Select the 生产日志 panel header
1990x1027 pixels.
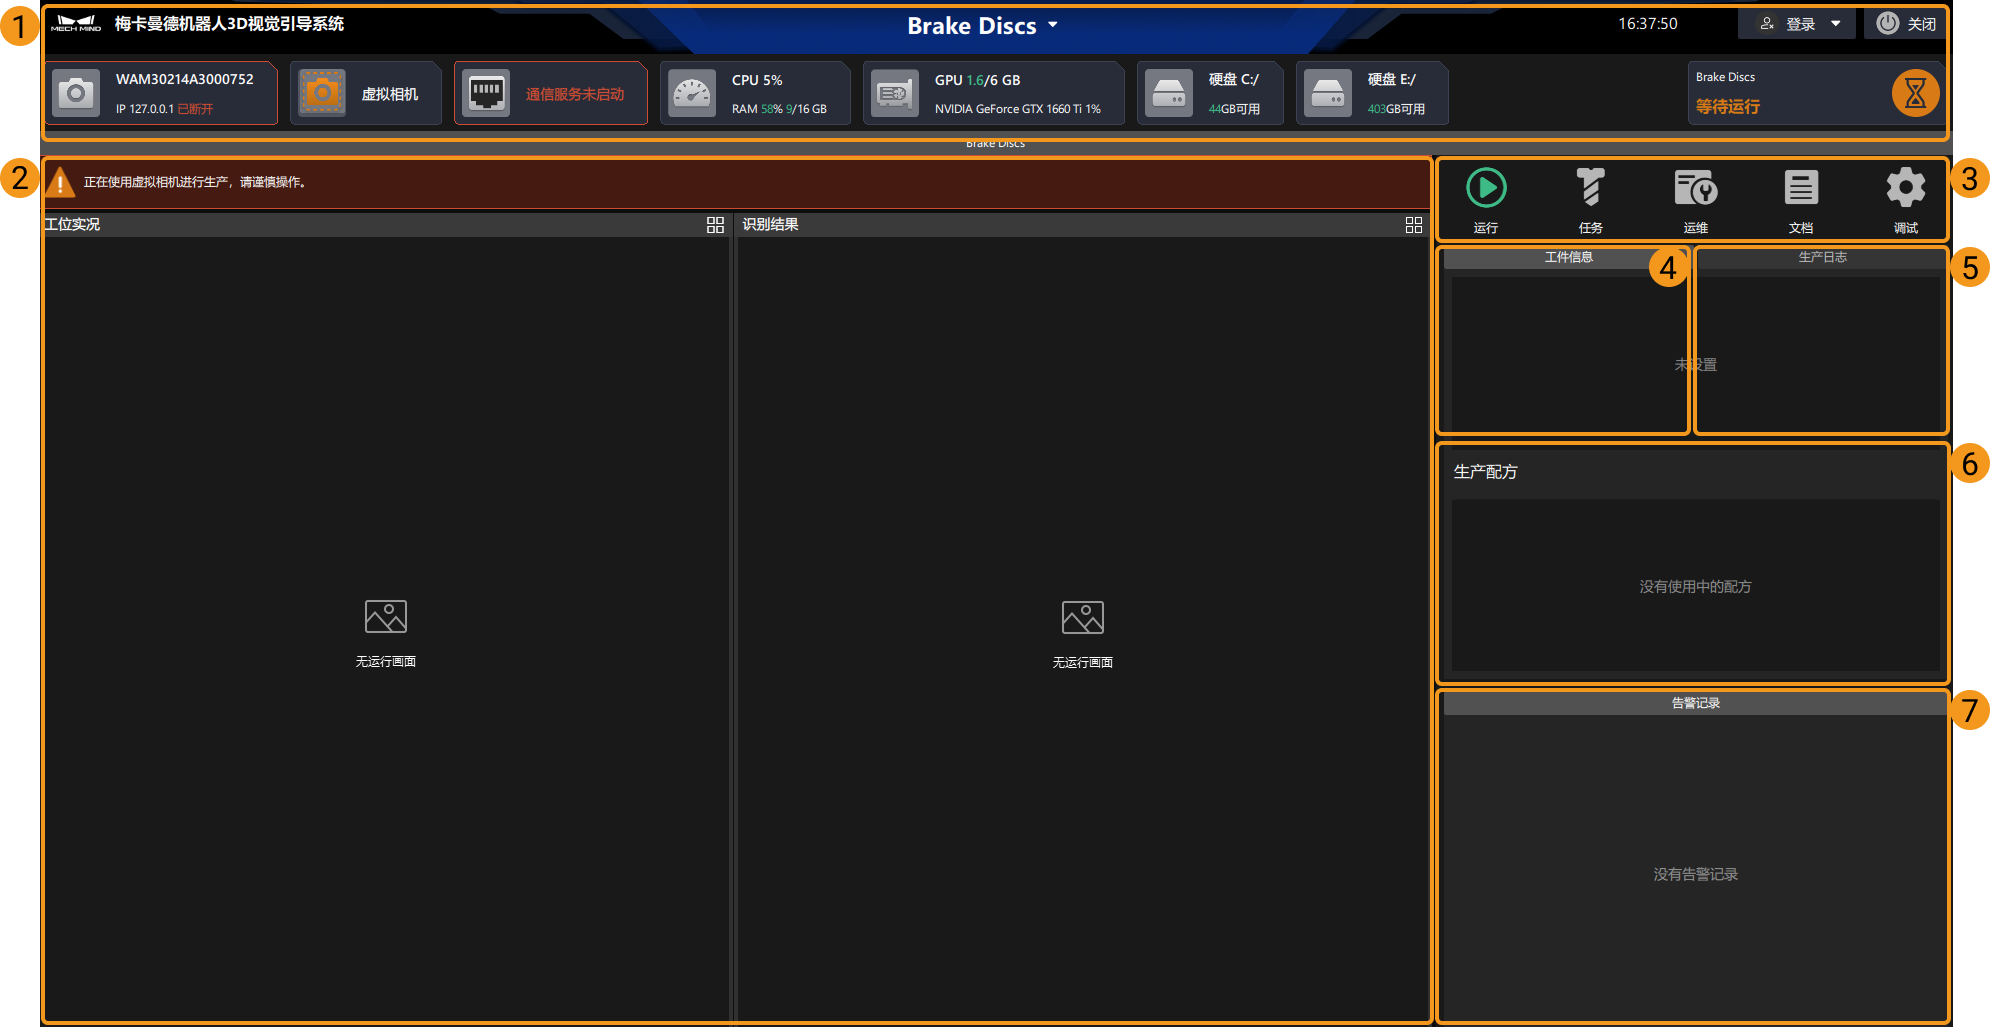[1822, 258]
